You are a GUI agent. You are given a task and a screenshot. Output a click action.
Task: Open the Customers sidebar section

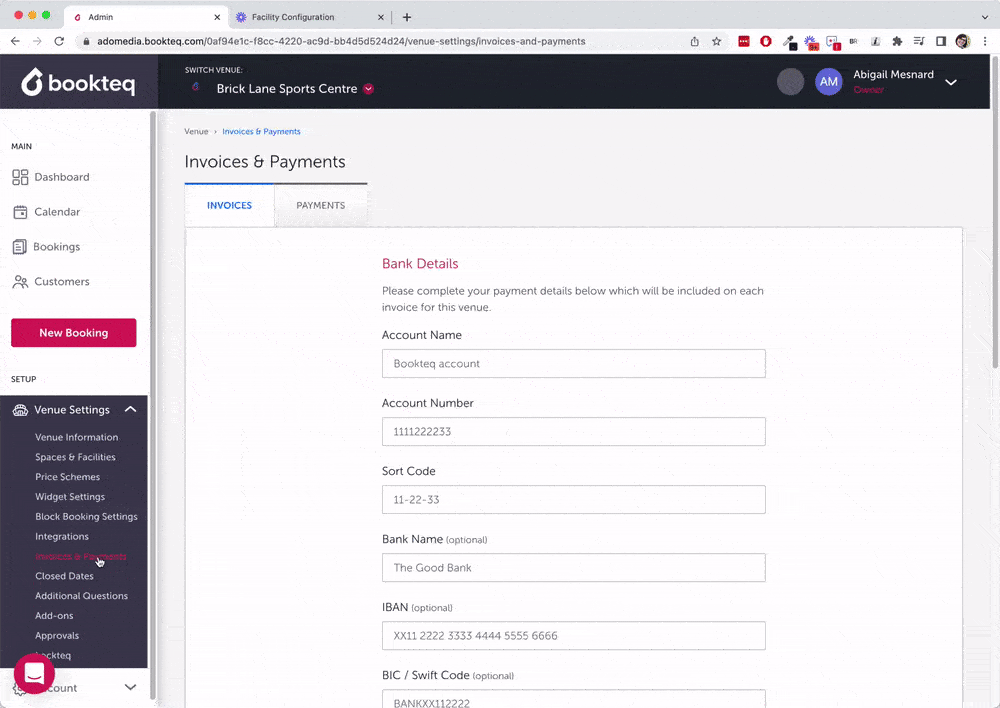click(x=61, y=282)
